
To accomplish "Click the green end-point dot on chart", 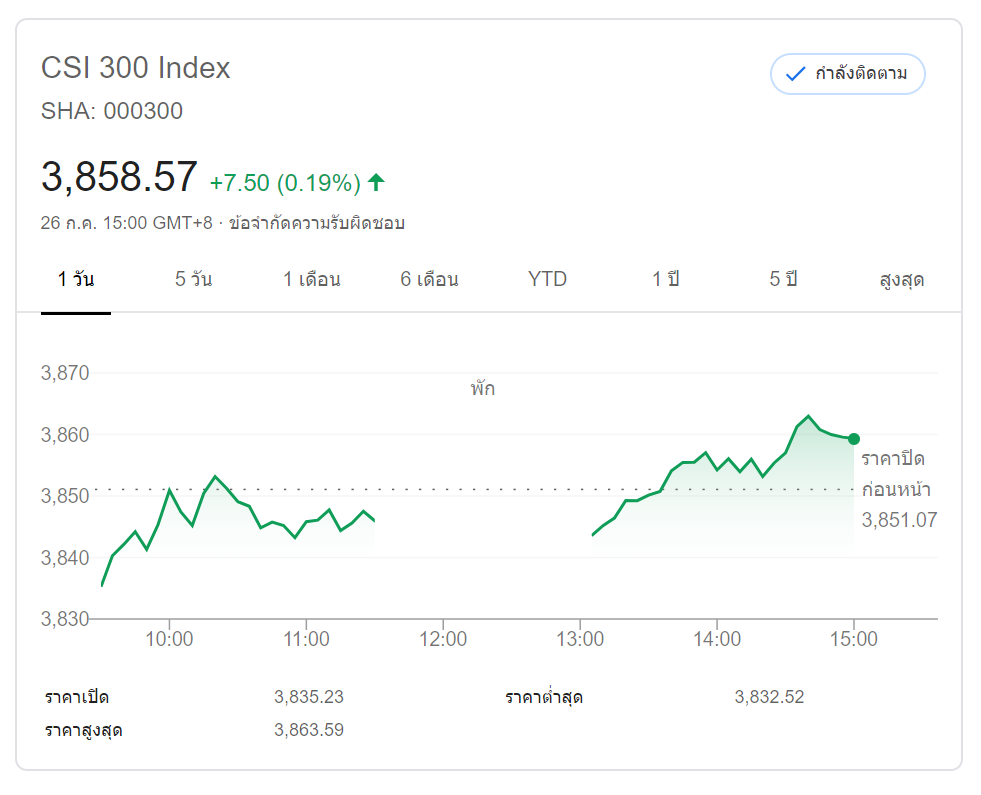I will (x=853, y=439).
